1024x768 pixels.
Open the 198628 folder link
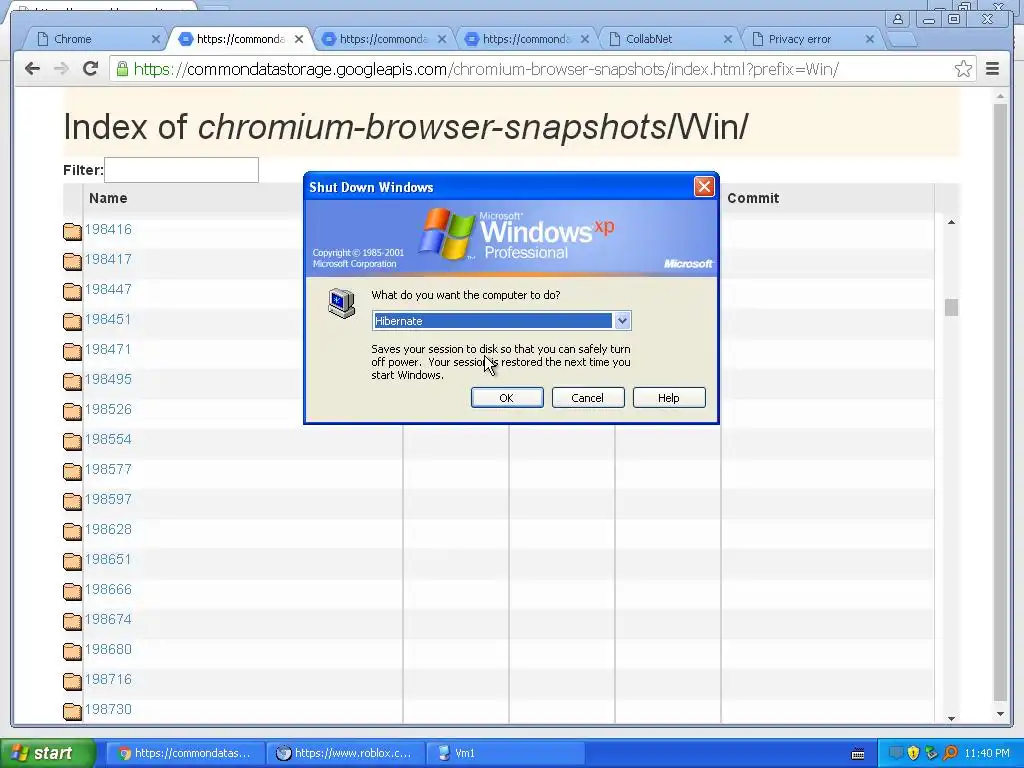108,530
